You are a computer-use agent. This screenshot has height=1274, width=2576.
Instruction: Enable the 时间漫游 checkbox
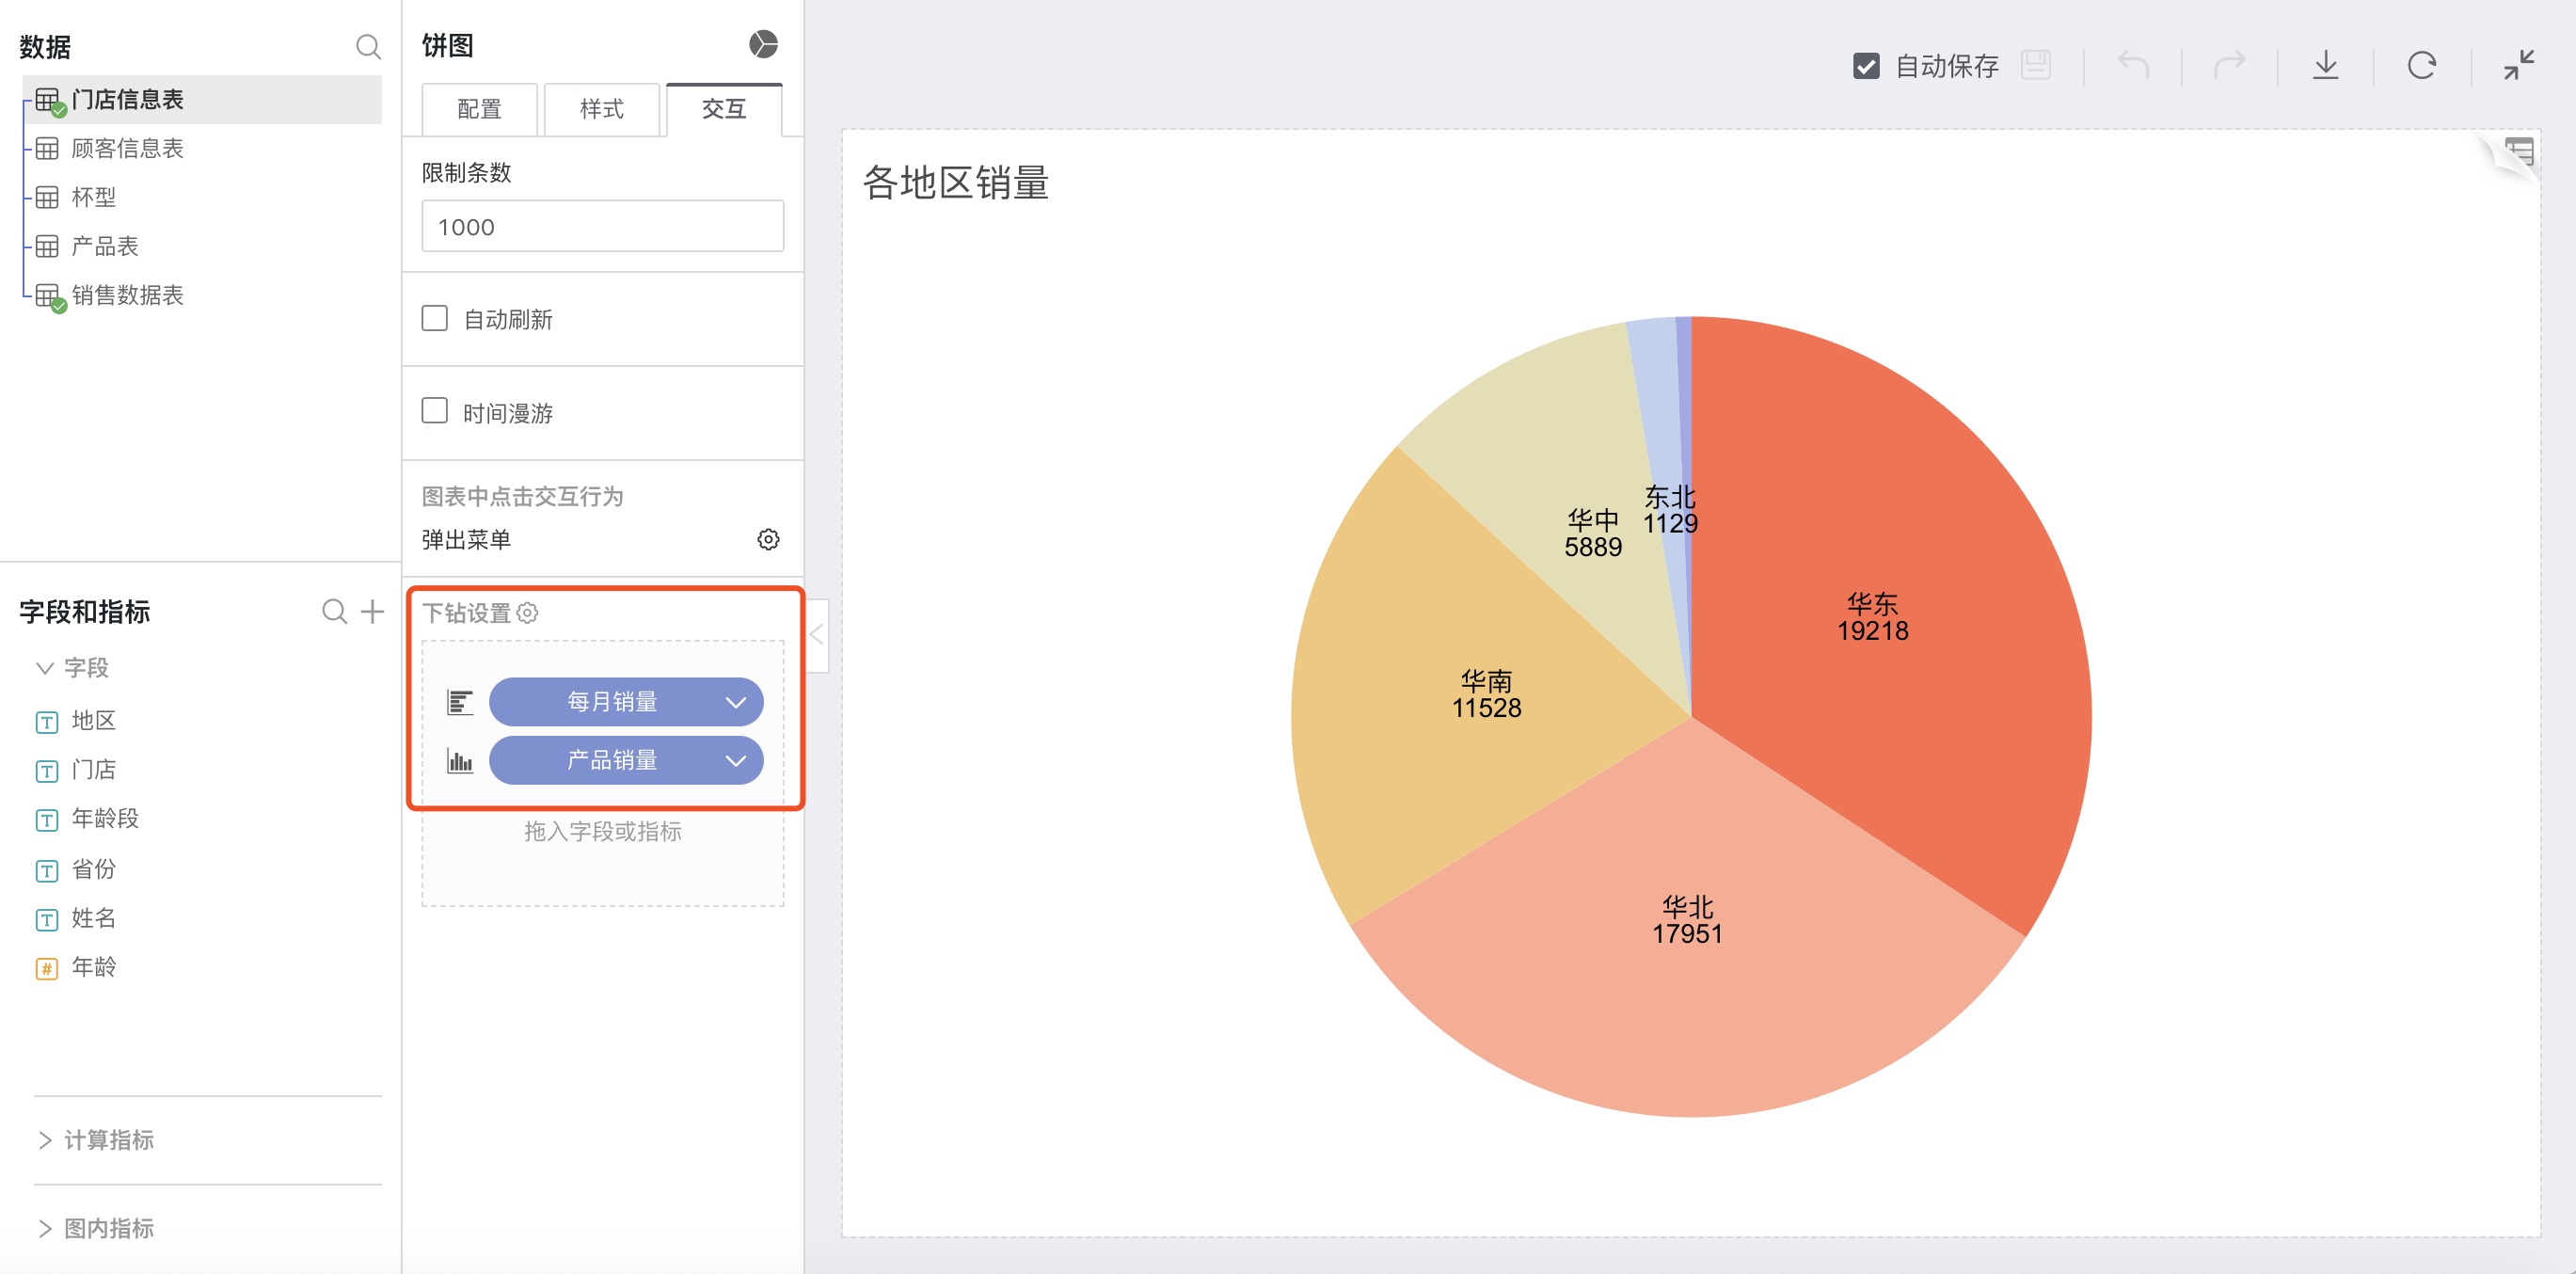pos(434,412)
